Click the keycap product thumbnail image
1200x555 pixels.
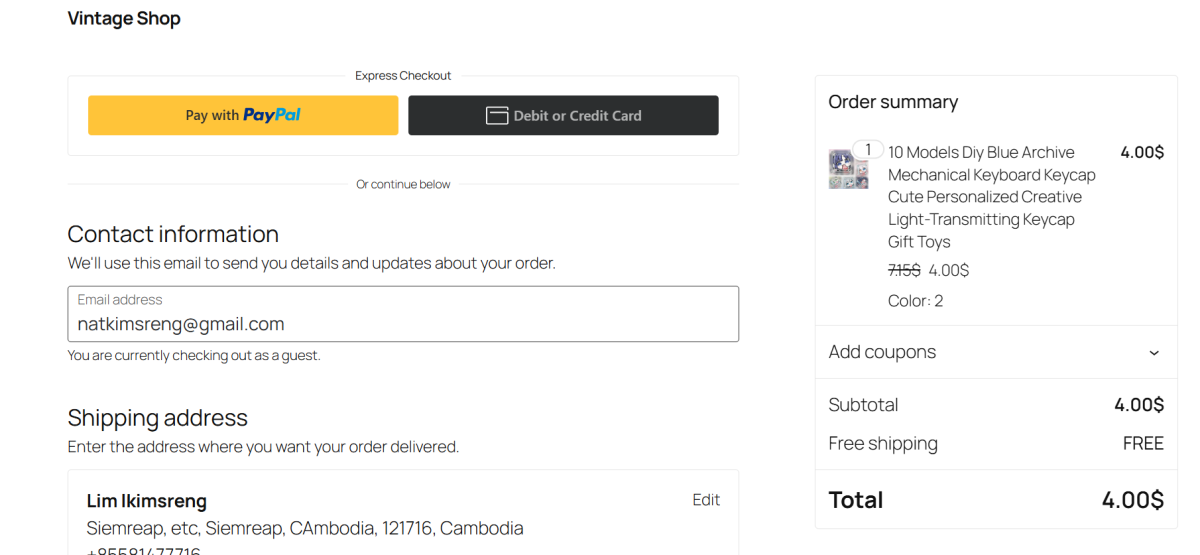tap(848, 170)
